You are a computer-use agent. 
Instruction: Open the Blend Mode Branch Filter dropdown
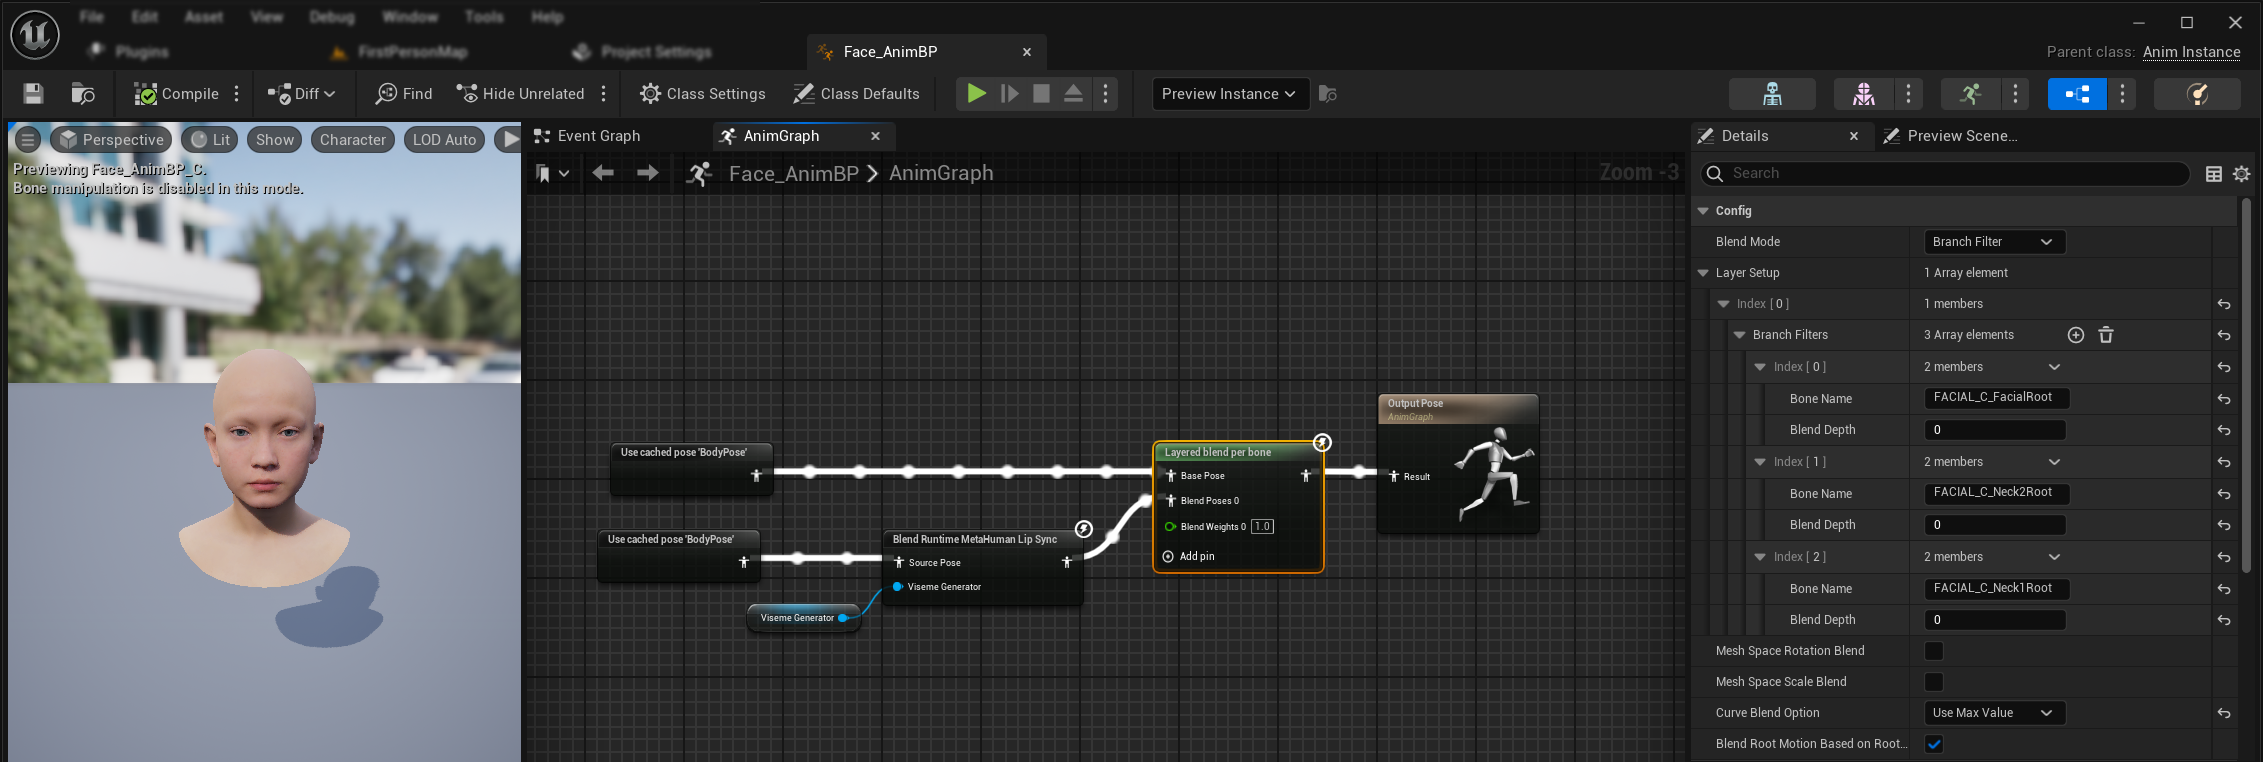coord(1993,242)
